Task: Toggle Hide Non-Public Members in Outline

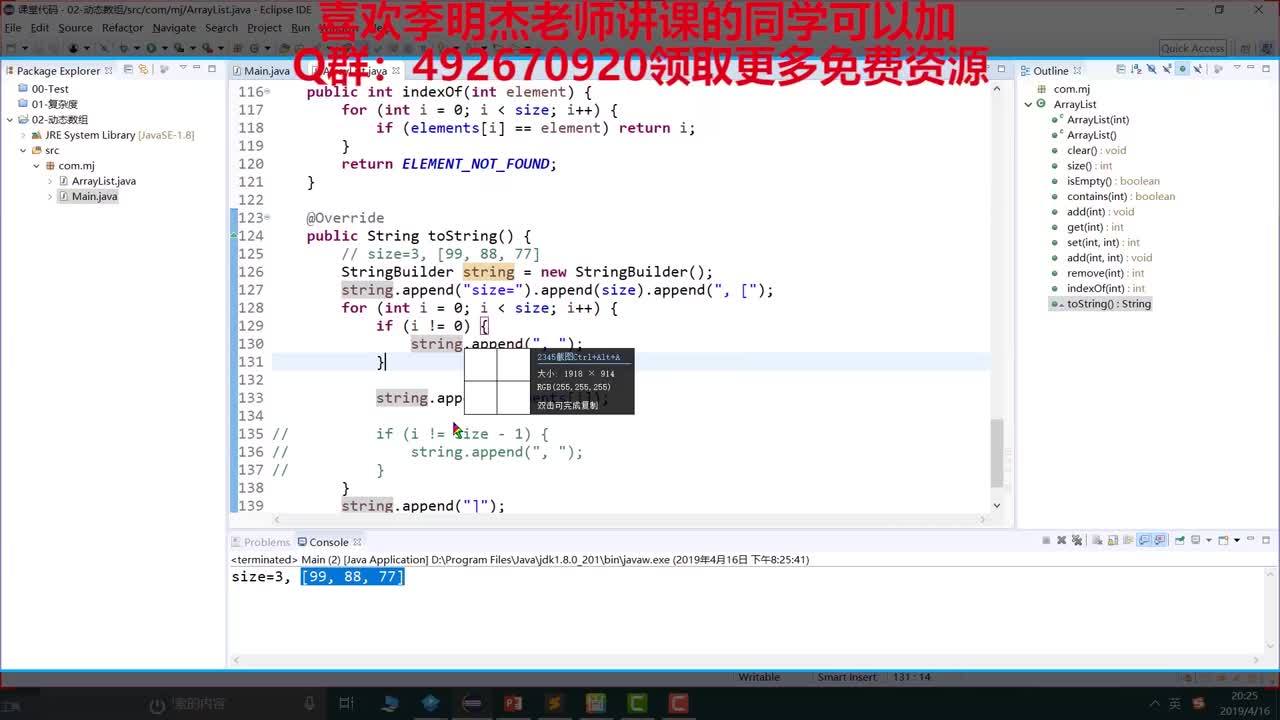Action: coord(1182,70)
